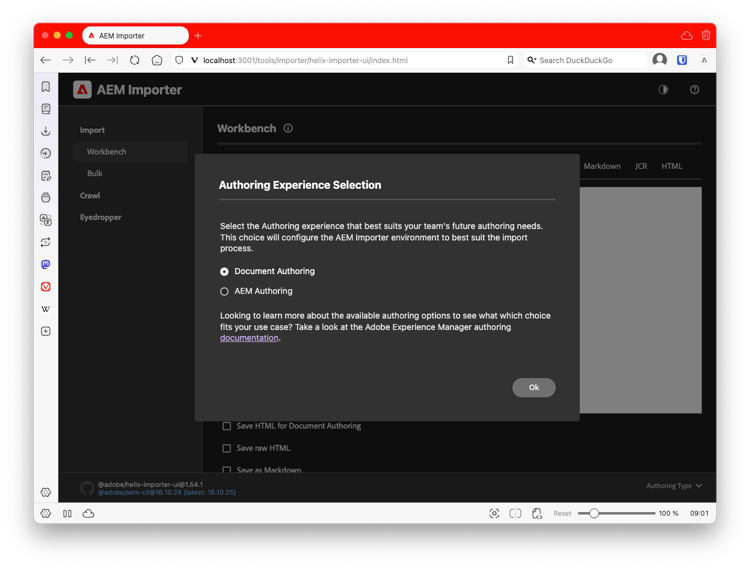Switch to the Markdown tab

602,166
